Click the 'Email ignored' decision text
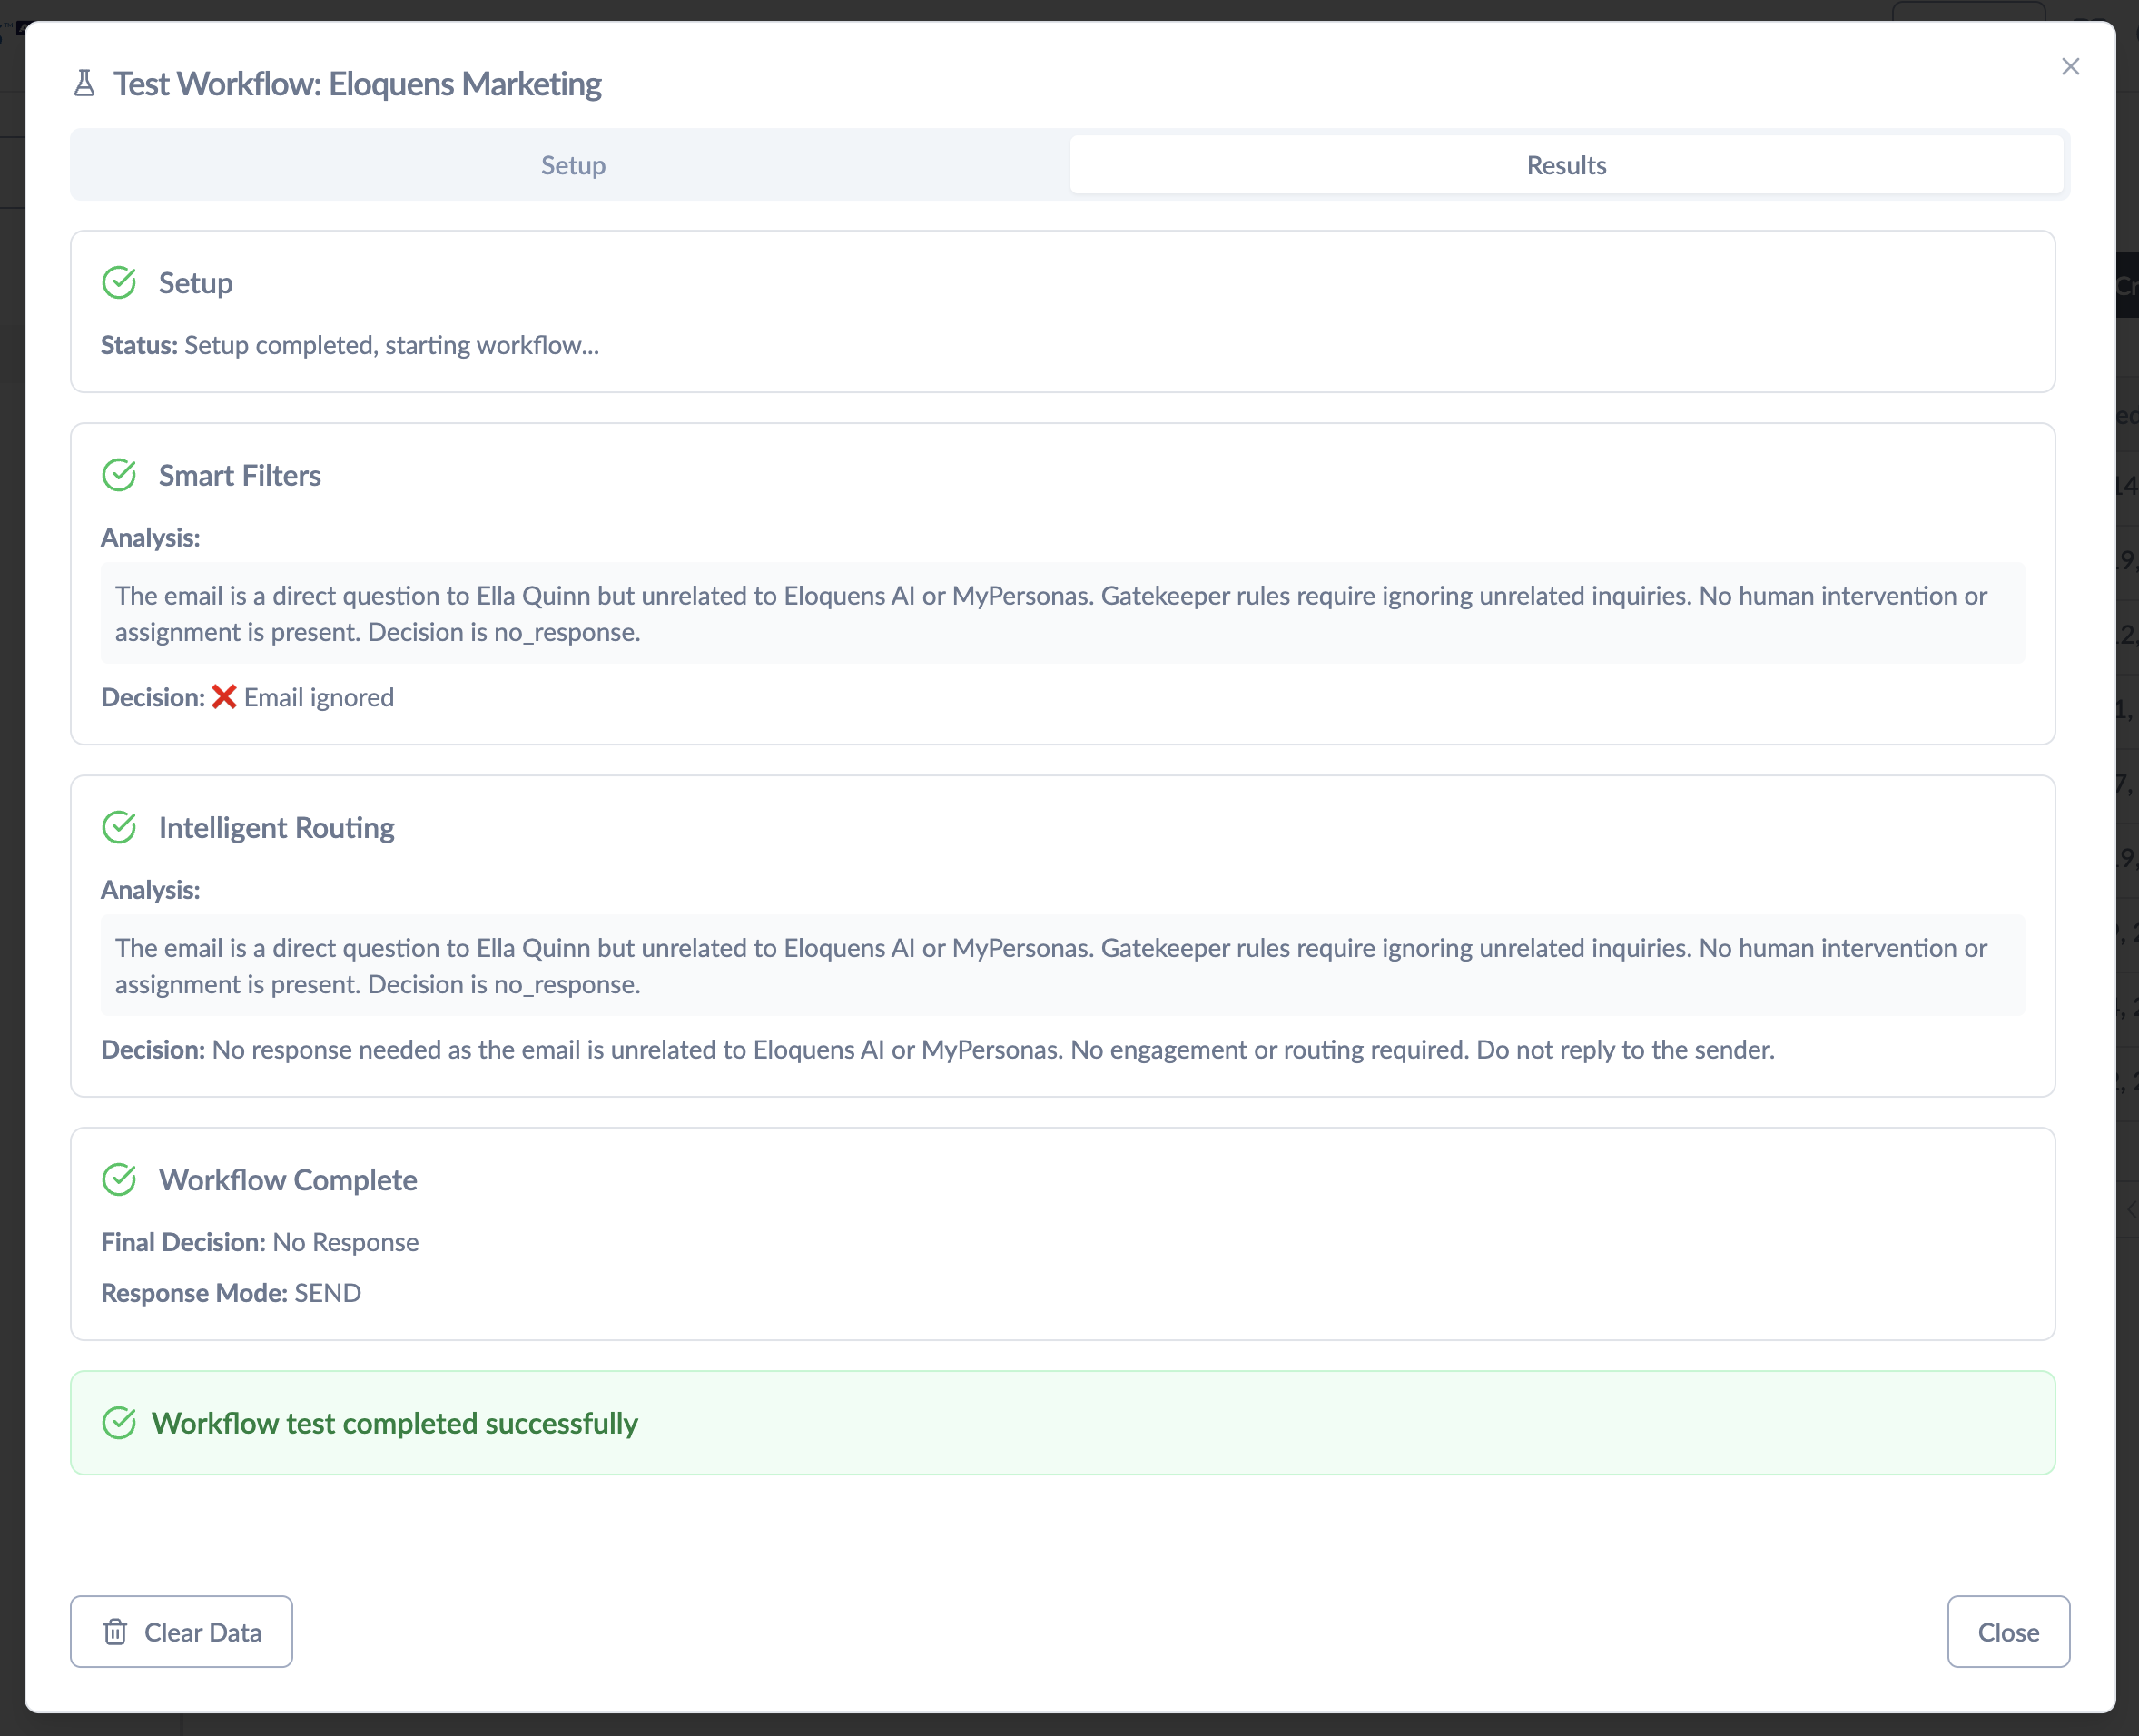Screen dimensions: 2139x1736 click(319, 697)
